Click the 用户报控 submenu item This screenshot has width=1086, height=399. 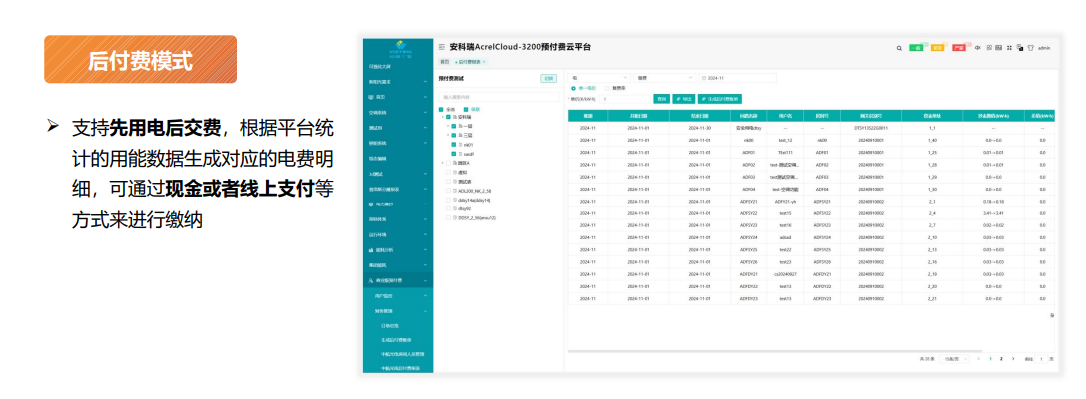(398, 295)
